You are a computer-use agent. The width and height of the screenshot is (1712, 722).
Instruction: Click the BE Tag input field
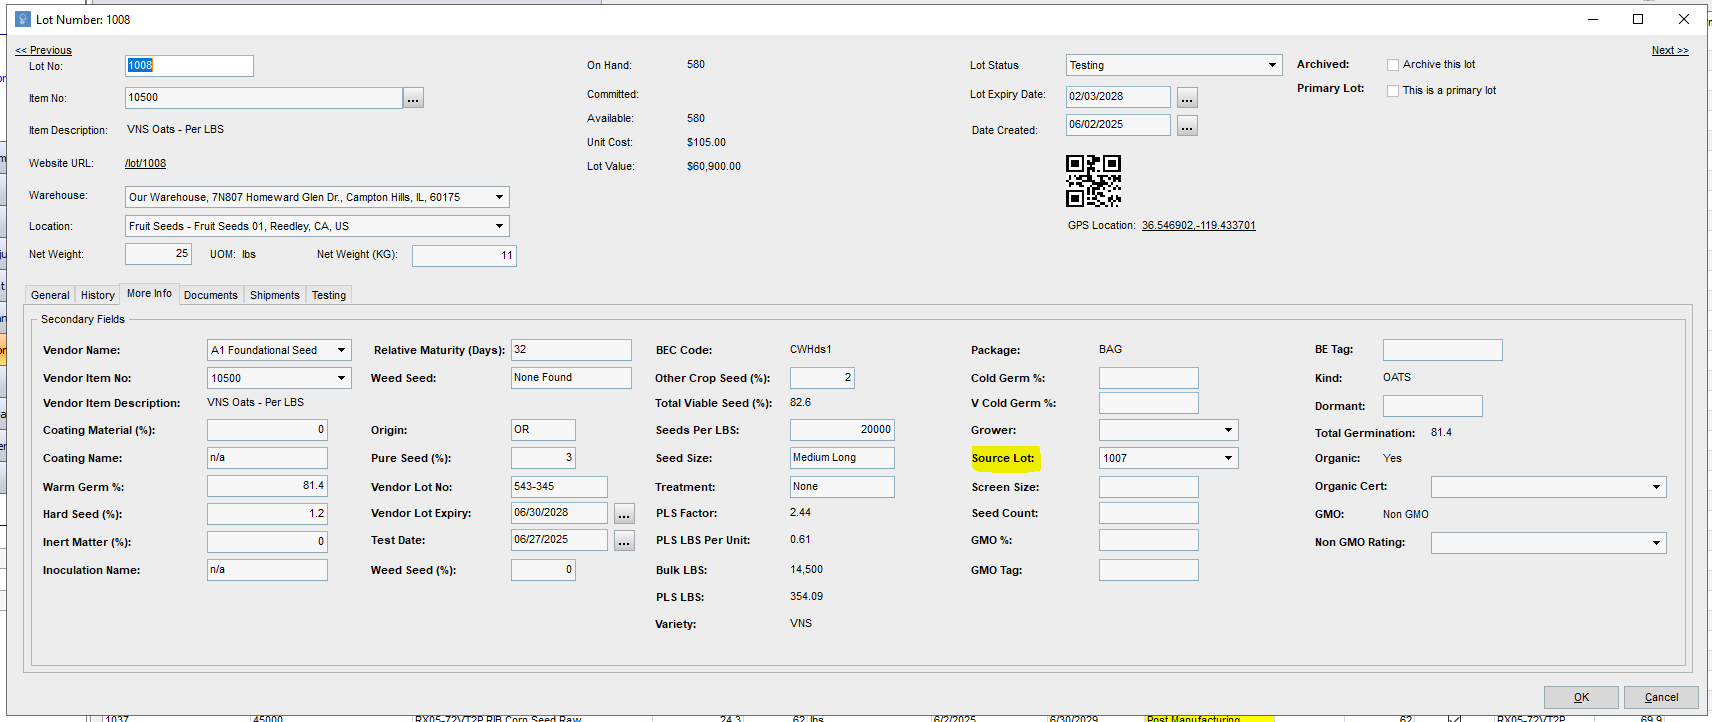pos(1442,350)
